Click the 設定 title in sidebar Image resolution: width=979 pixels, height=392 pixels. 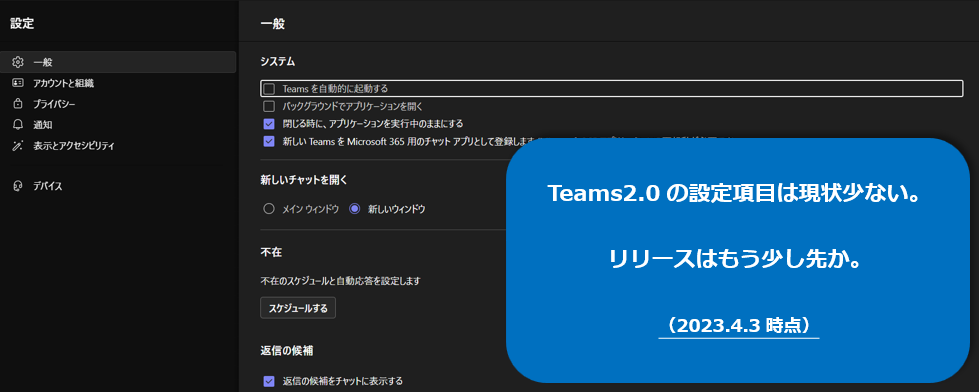(22, 24)
